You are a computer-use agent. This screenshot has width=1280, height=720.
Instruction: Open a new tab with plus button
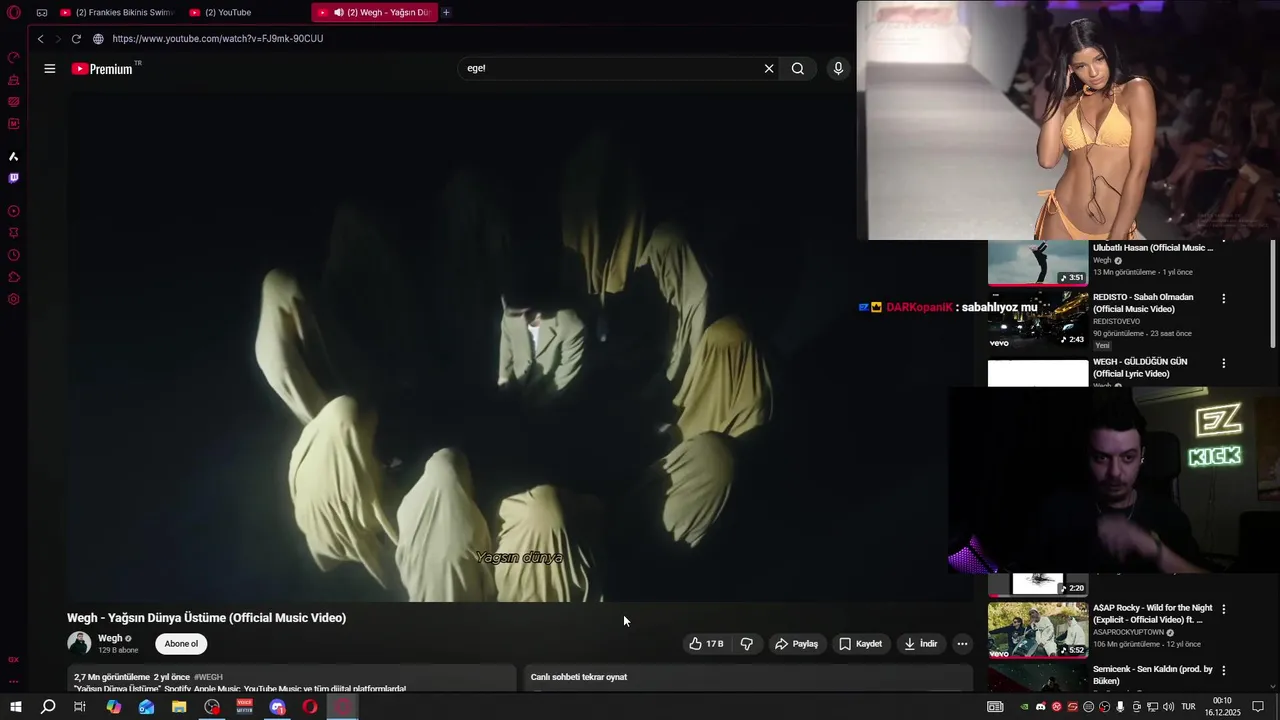446,13
